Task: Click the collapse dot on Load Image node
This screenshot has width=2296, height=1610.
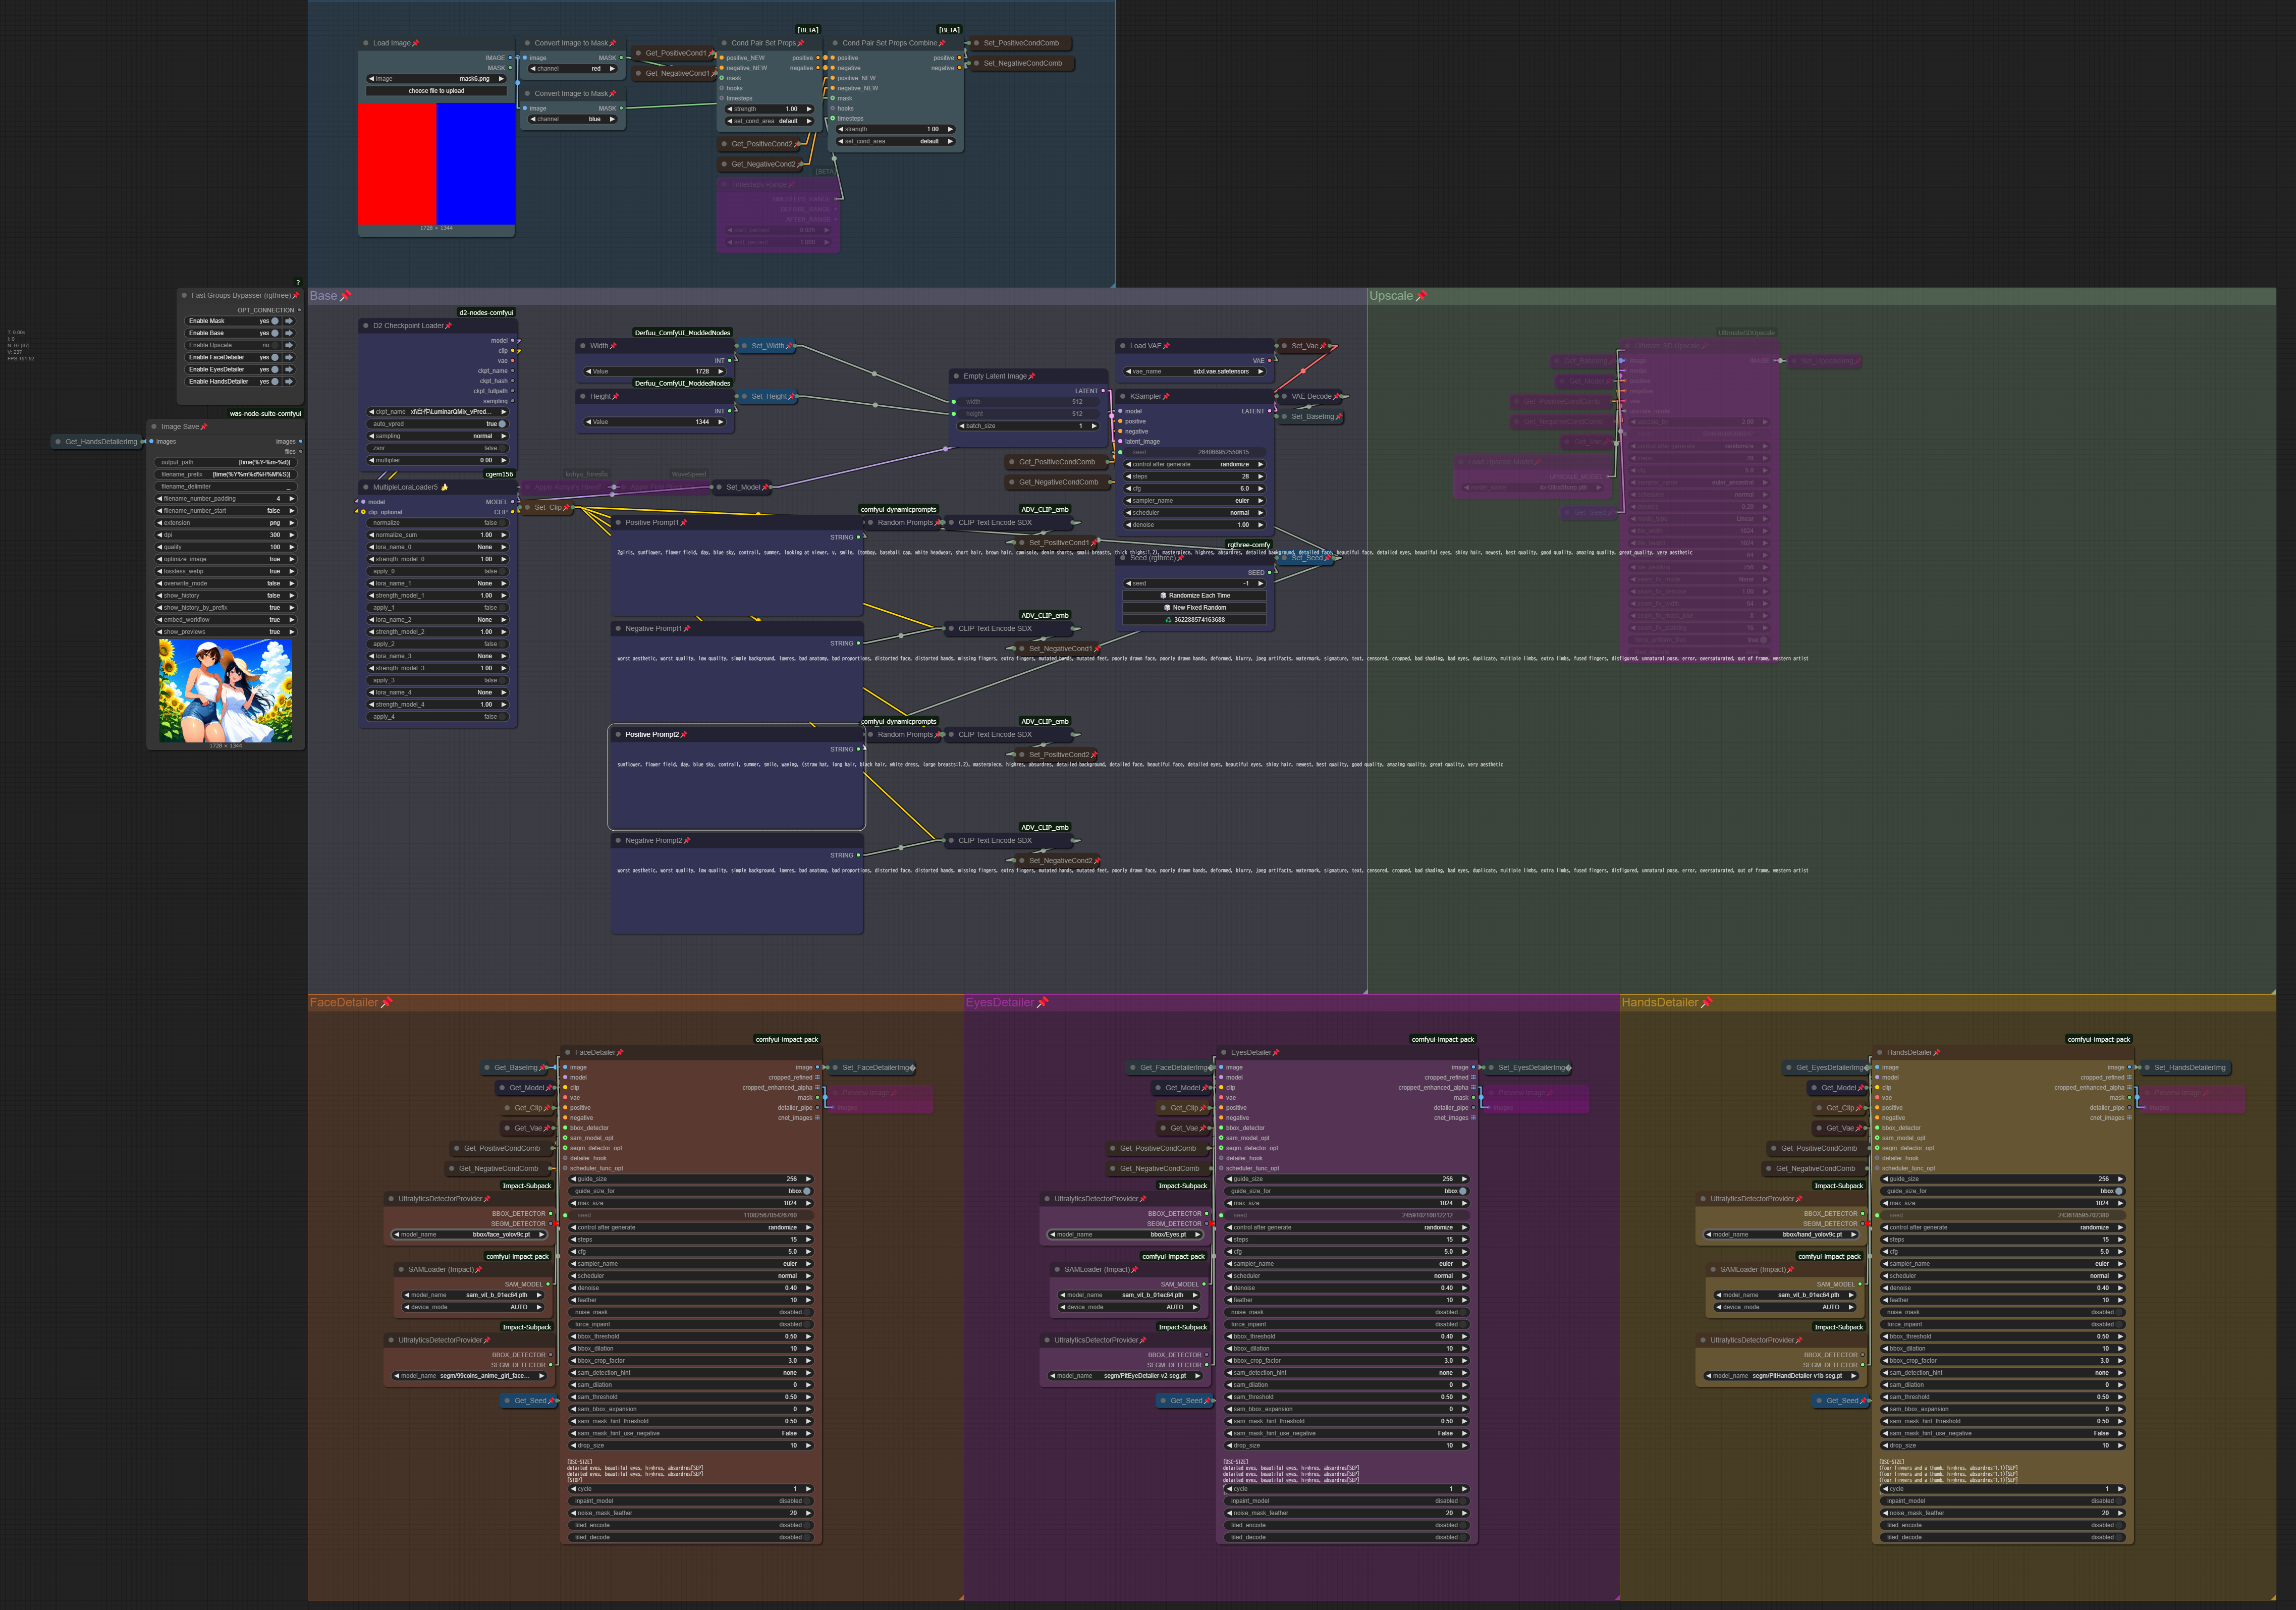Action: (366, 43)
